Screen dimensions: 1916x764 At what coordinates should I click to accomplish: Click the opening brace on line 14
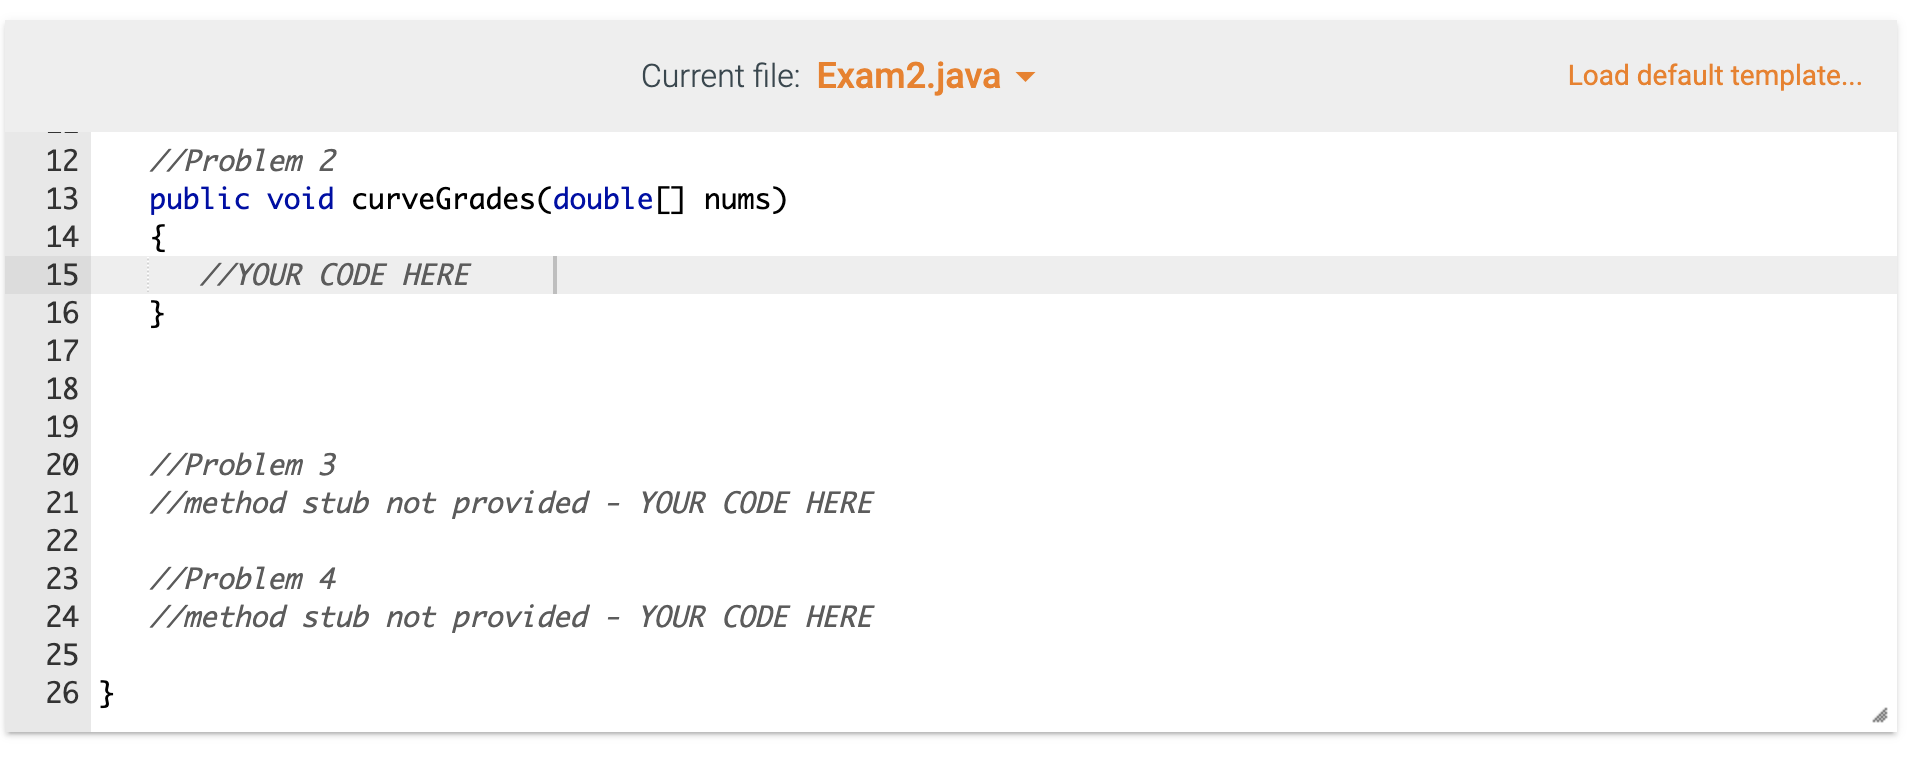pyautogui.click(x=157, y=237)
